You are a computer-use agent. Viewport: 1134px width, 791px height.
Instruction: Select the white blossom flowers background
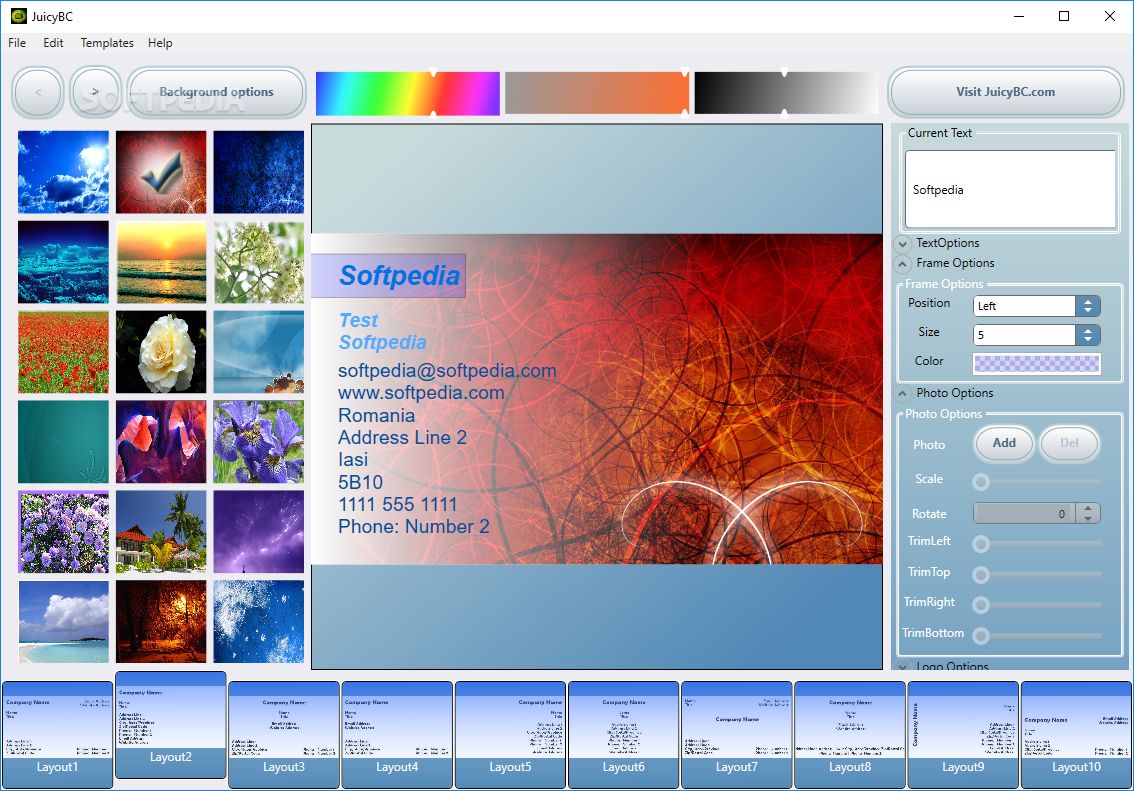pos(259,262)
